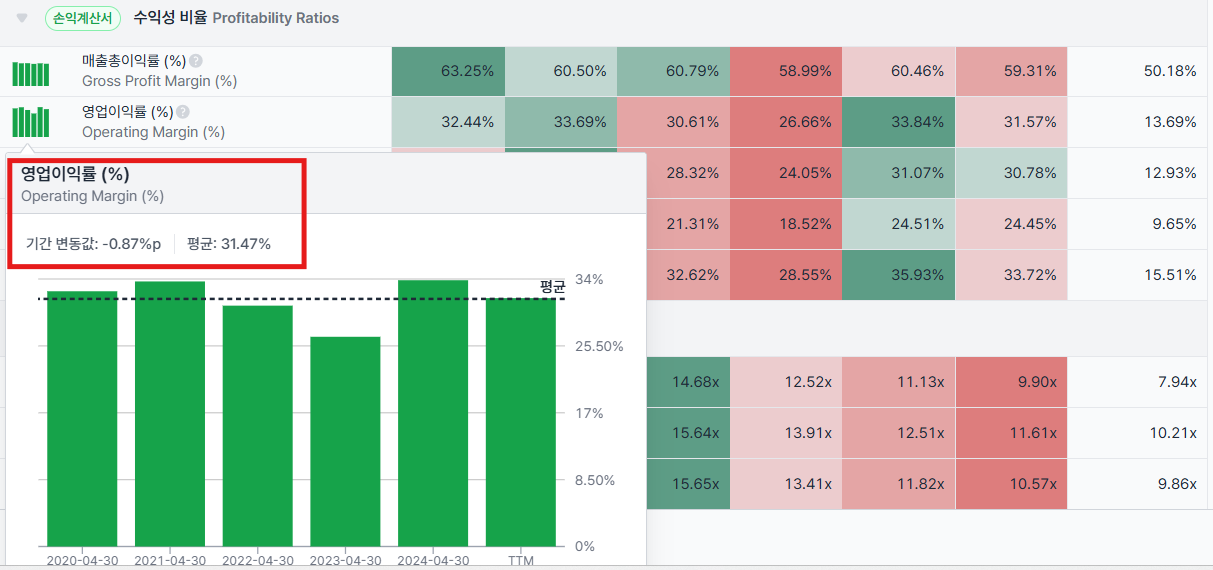Collapse the Profitability Ratios section triangle
1213x570 pixels.
pos(22,18)
